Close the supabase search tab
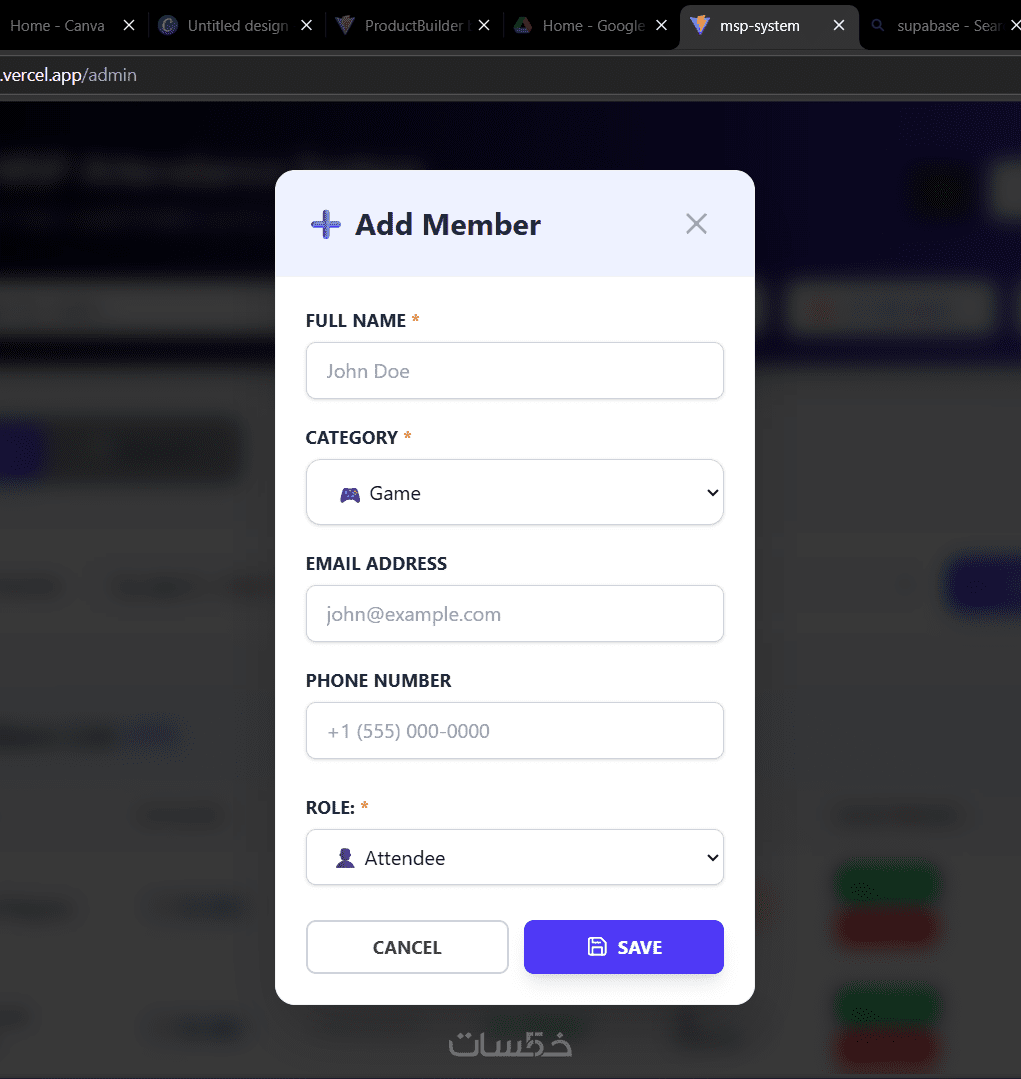The height and width of the screenshot is (1079, 1021). coord(1013,26)
